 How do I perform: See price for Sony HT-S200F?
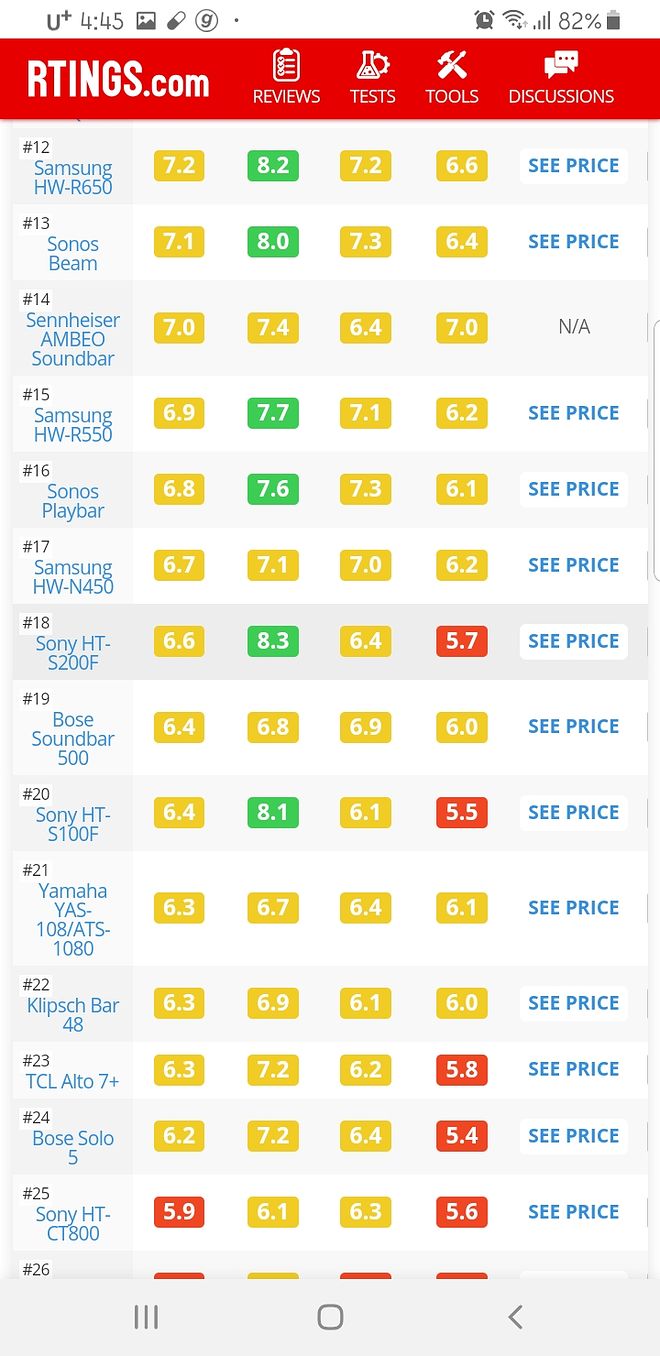point(573,641)
